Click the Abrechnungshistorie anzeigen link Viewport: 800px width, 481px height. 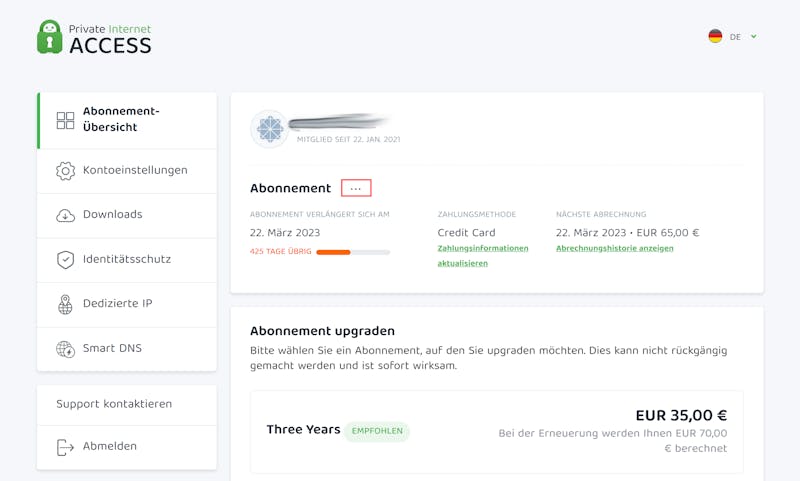[x=614, y=248]
